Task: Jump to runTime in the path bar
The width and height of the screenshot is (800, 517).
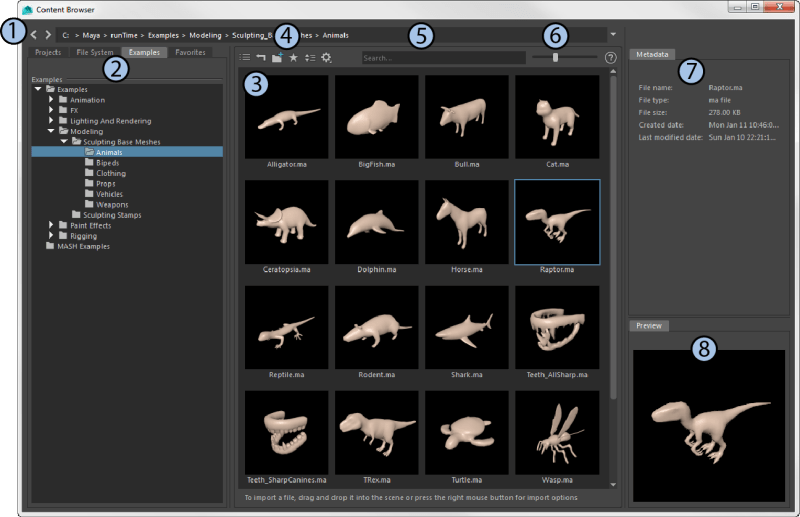Action: 124,35
